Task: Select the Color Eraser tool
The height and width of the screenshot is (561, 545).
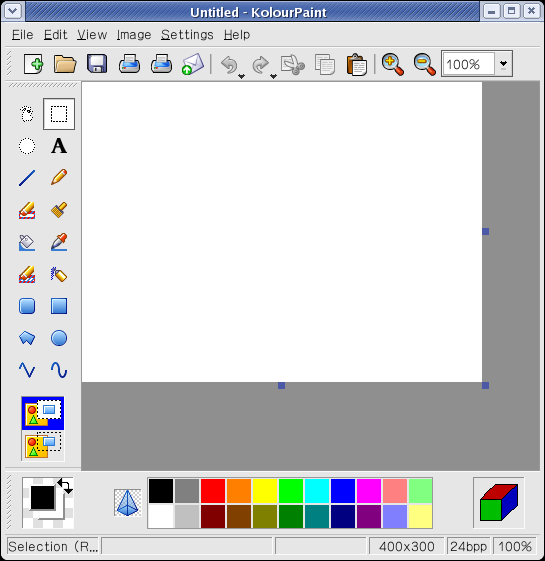Action: [x=27, y=274]
